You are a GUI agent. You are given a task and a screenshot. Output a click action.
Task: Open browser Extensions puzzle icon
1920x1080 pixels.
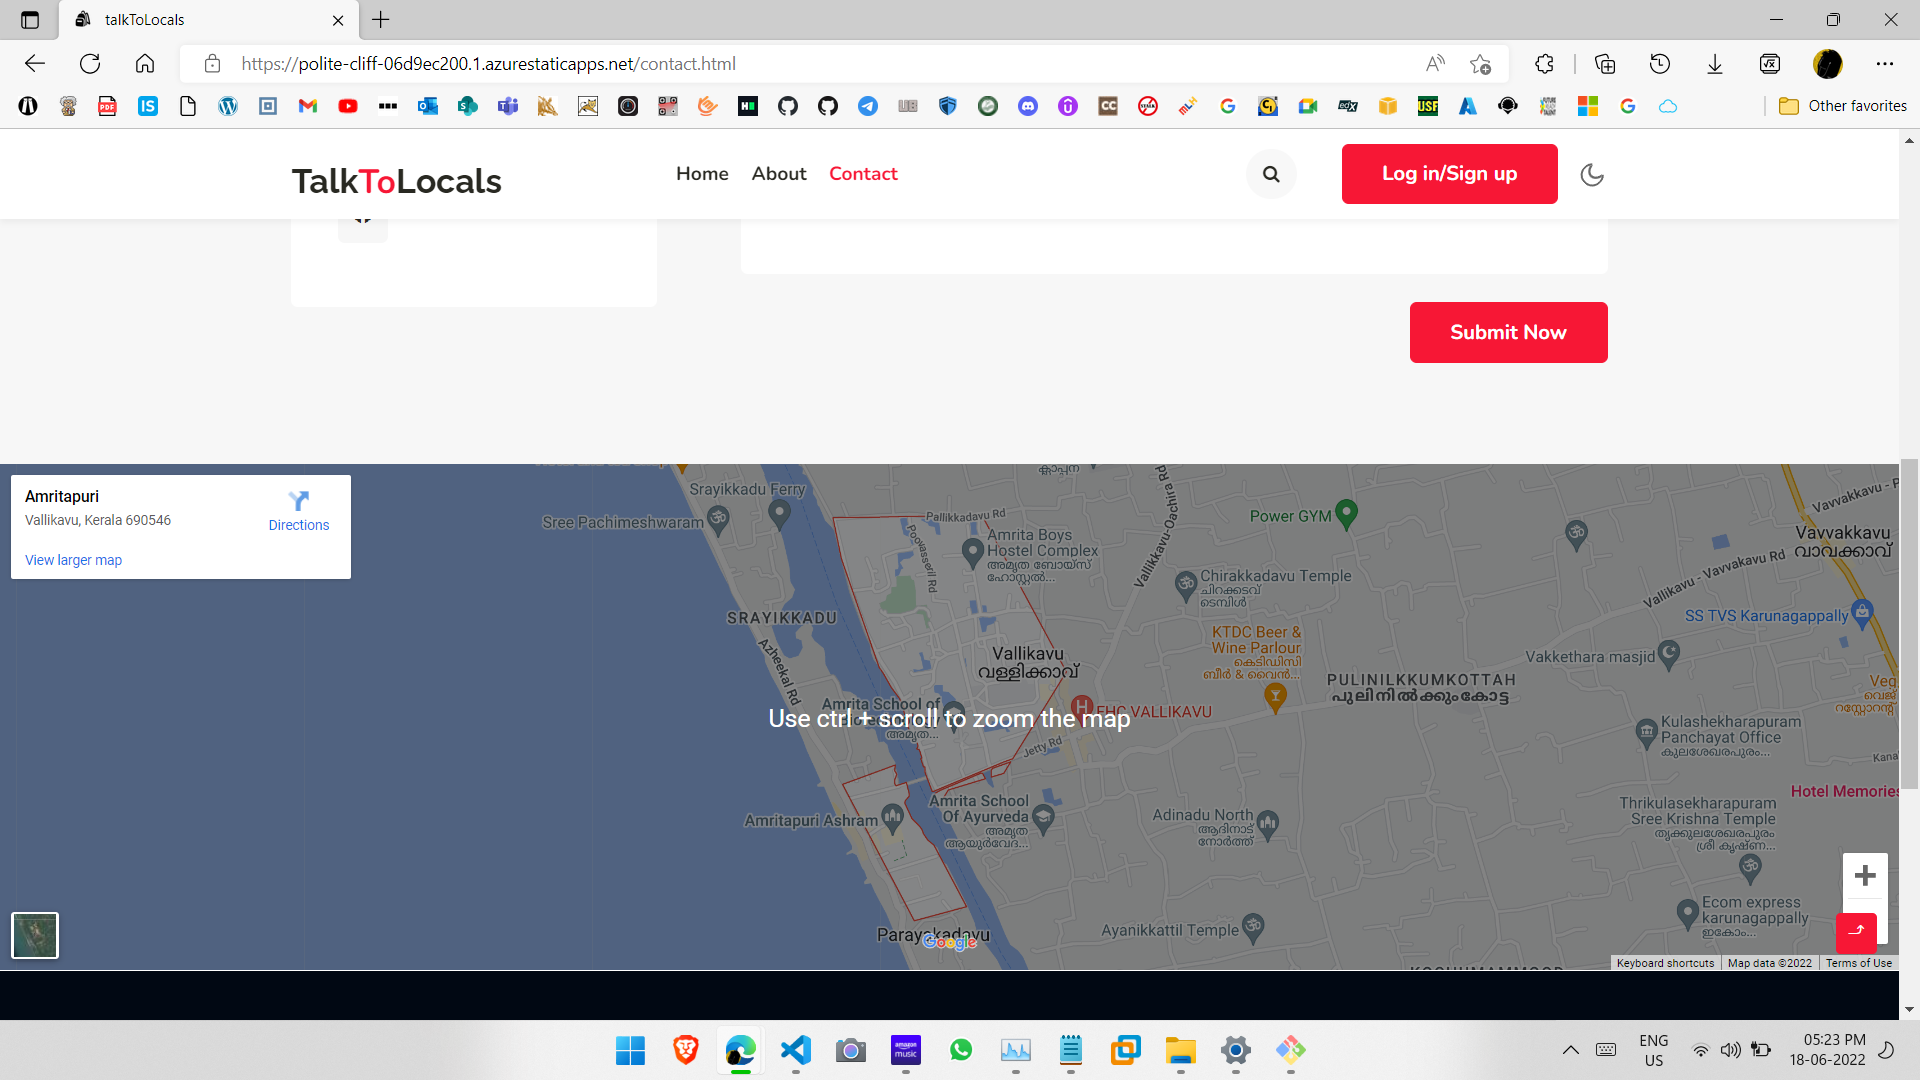1544,64
